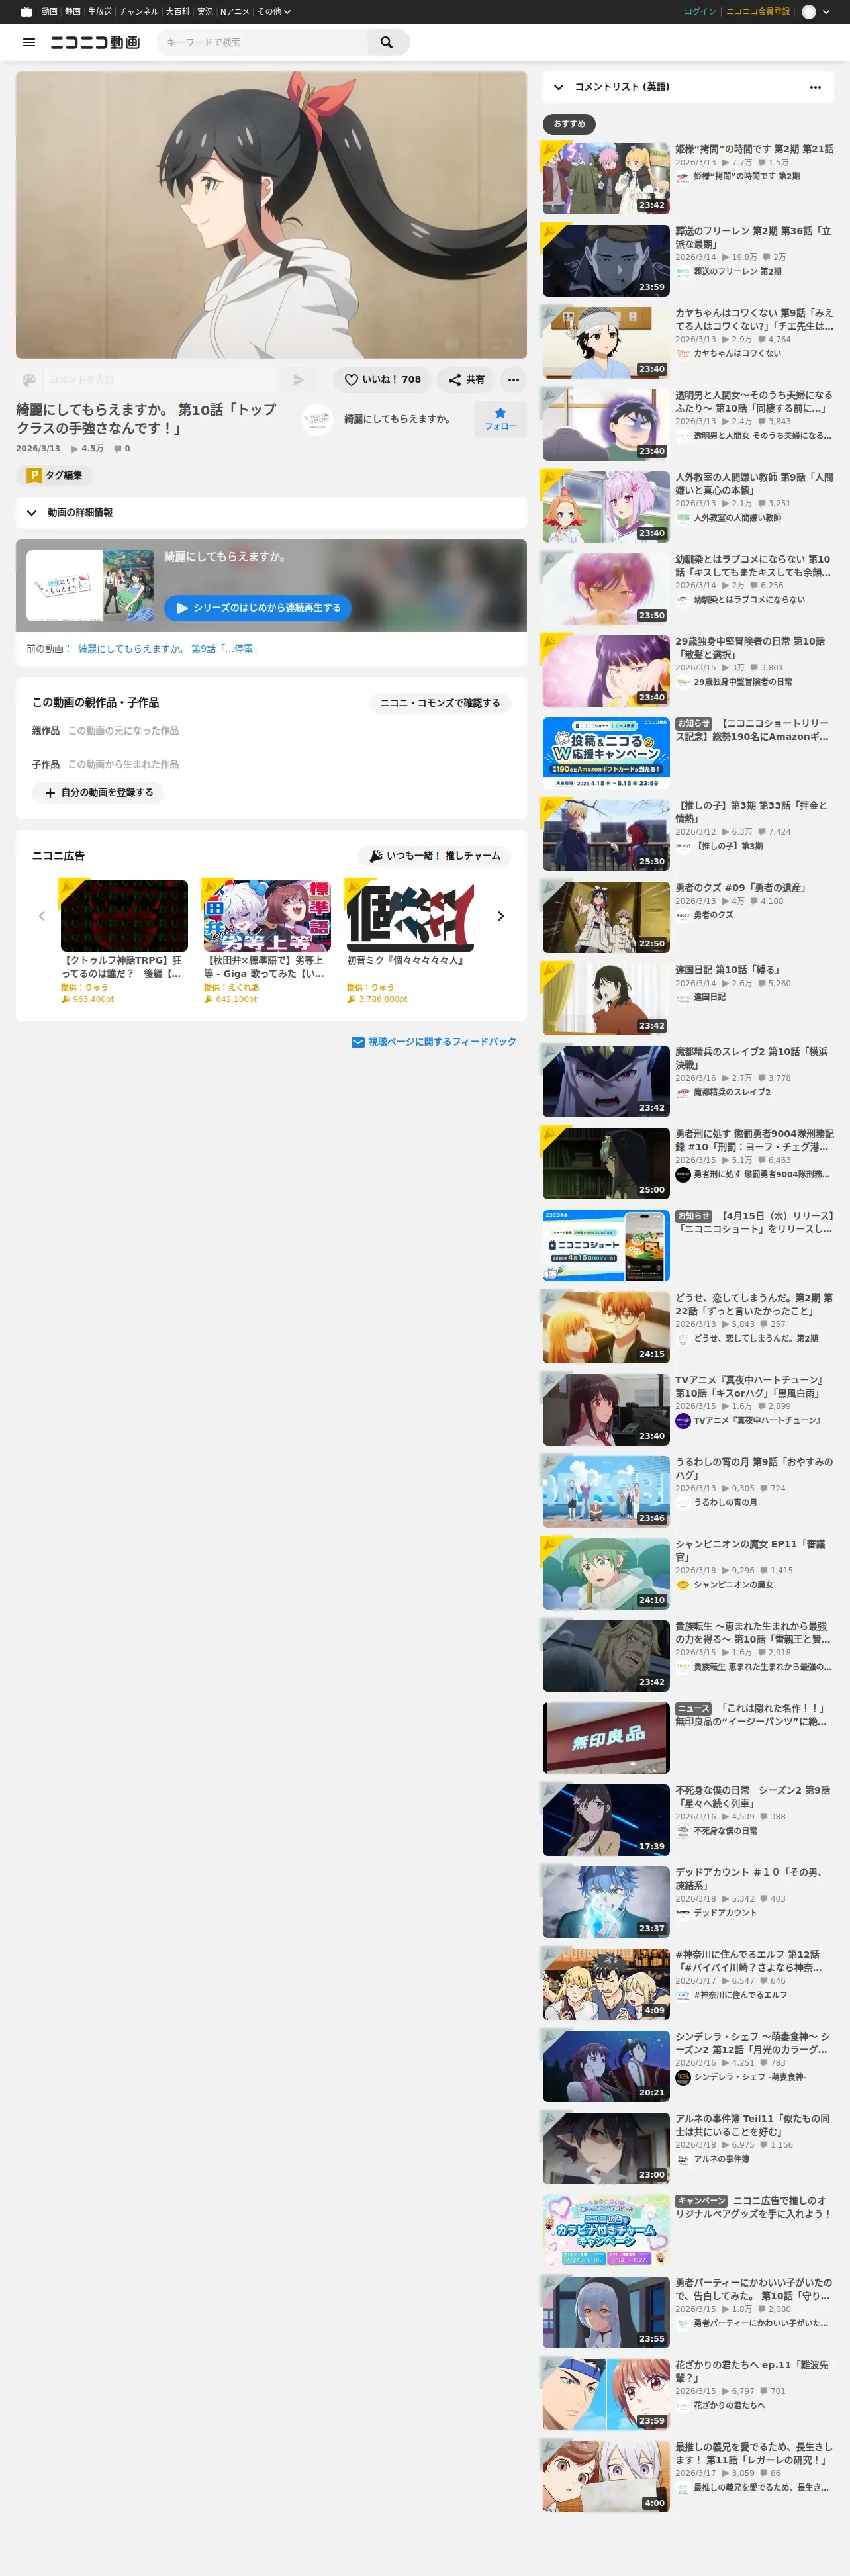Click the envelope feedback icon
This screenshot has height=2576, width=850.
tap(358, 1042)
